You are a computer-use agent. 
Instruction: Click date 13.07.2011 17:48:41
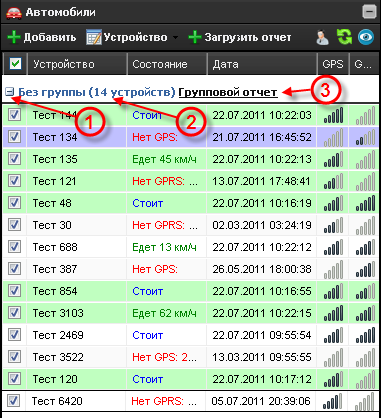pos(261,181)
